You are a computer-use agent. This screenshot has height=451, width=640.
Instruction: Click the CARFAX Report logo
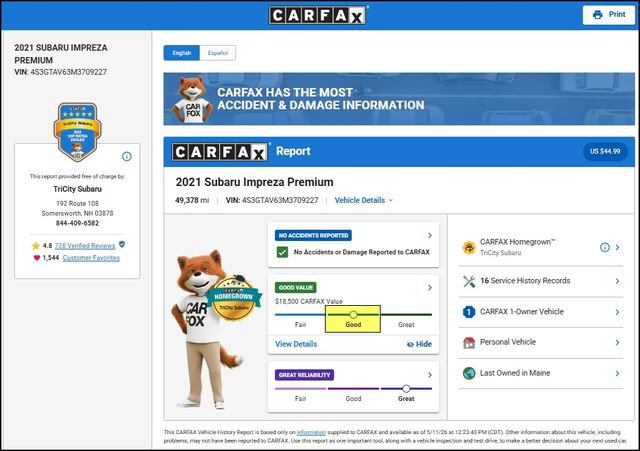coord(220,152)
